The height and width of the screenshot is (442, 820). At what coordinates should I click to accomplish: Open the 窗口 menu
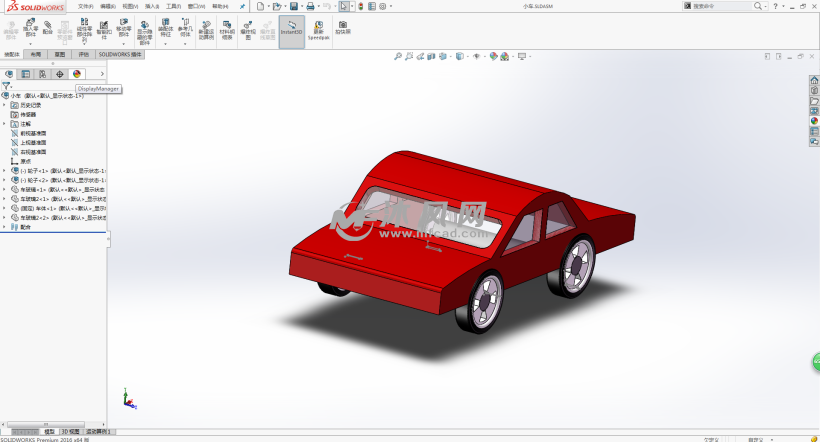click(x=197, y=6)
